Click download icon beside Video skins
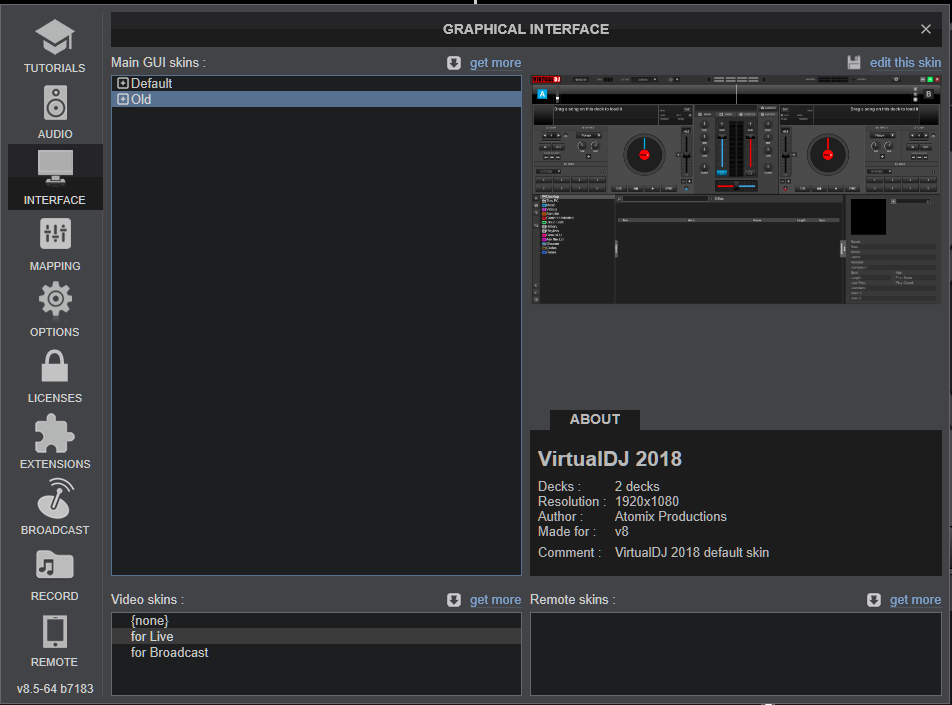The height and width of the screenshot is (705, 952). [454, 600]
